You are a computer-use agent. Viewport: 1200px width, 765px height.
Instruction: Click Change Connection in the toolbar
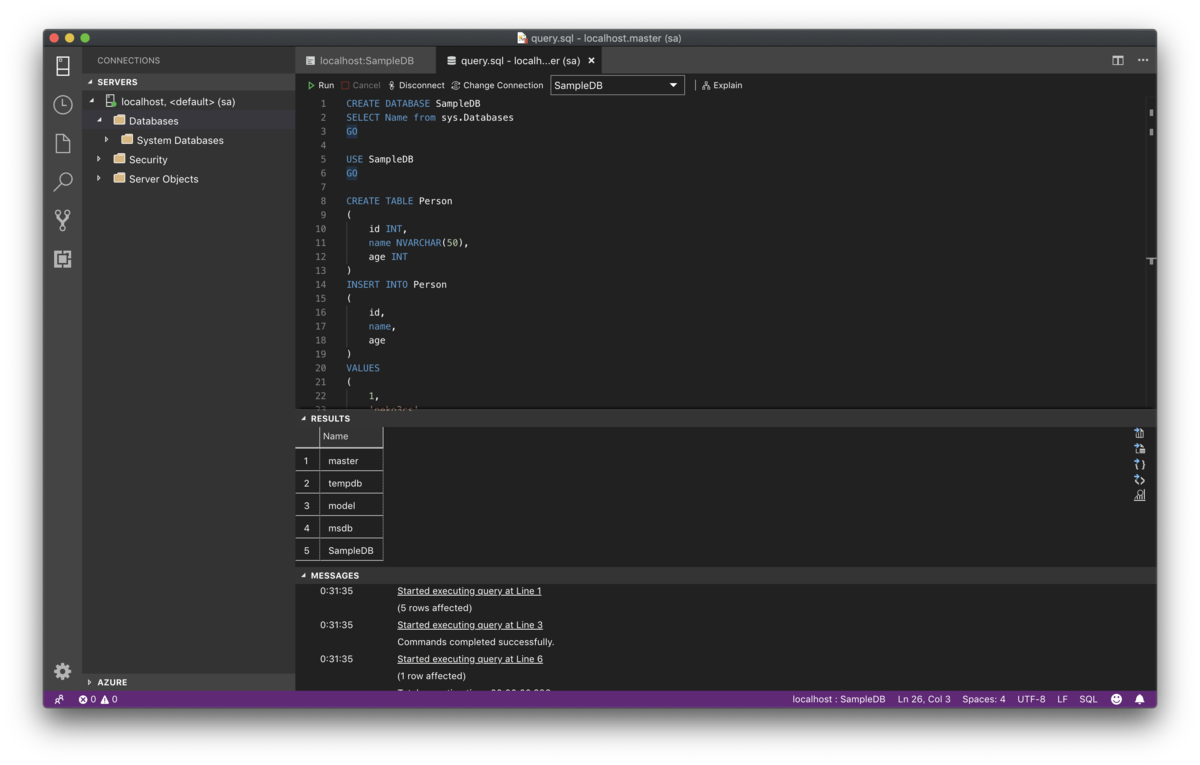click(497, 85)
